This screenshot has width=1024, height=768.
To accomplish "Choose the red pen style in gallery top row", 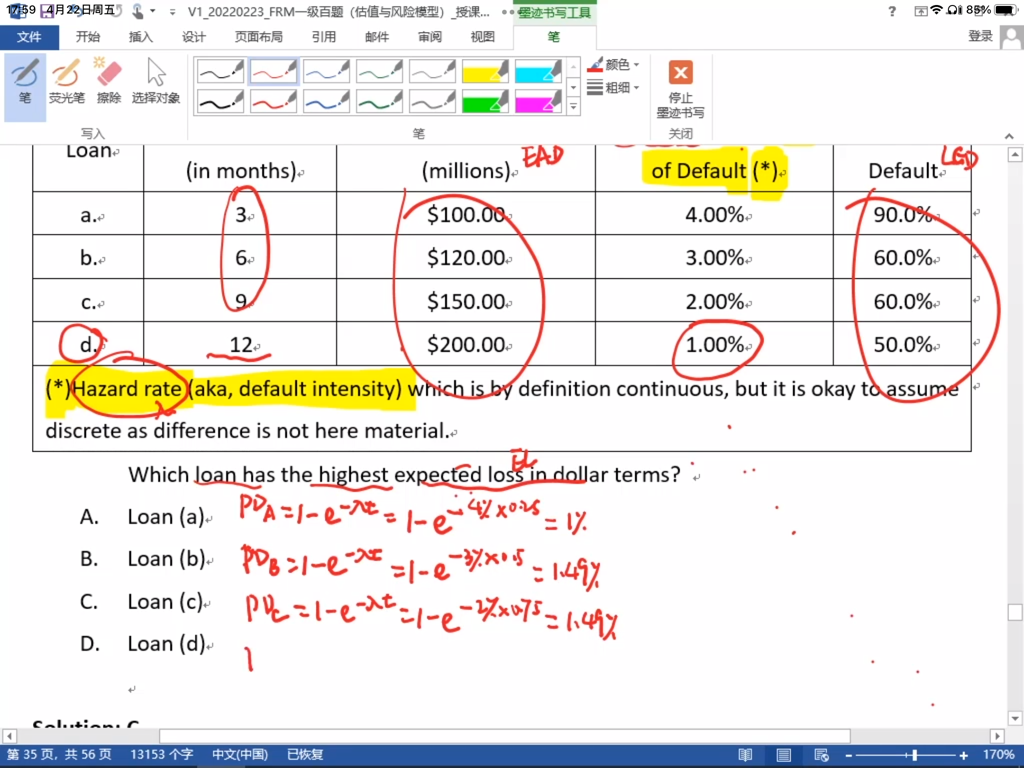I will [x=273, y=72].
